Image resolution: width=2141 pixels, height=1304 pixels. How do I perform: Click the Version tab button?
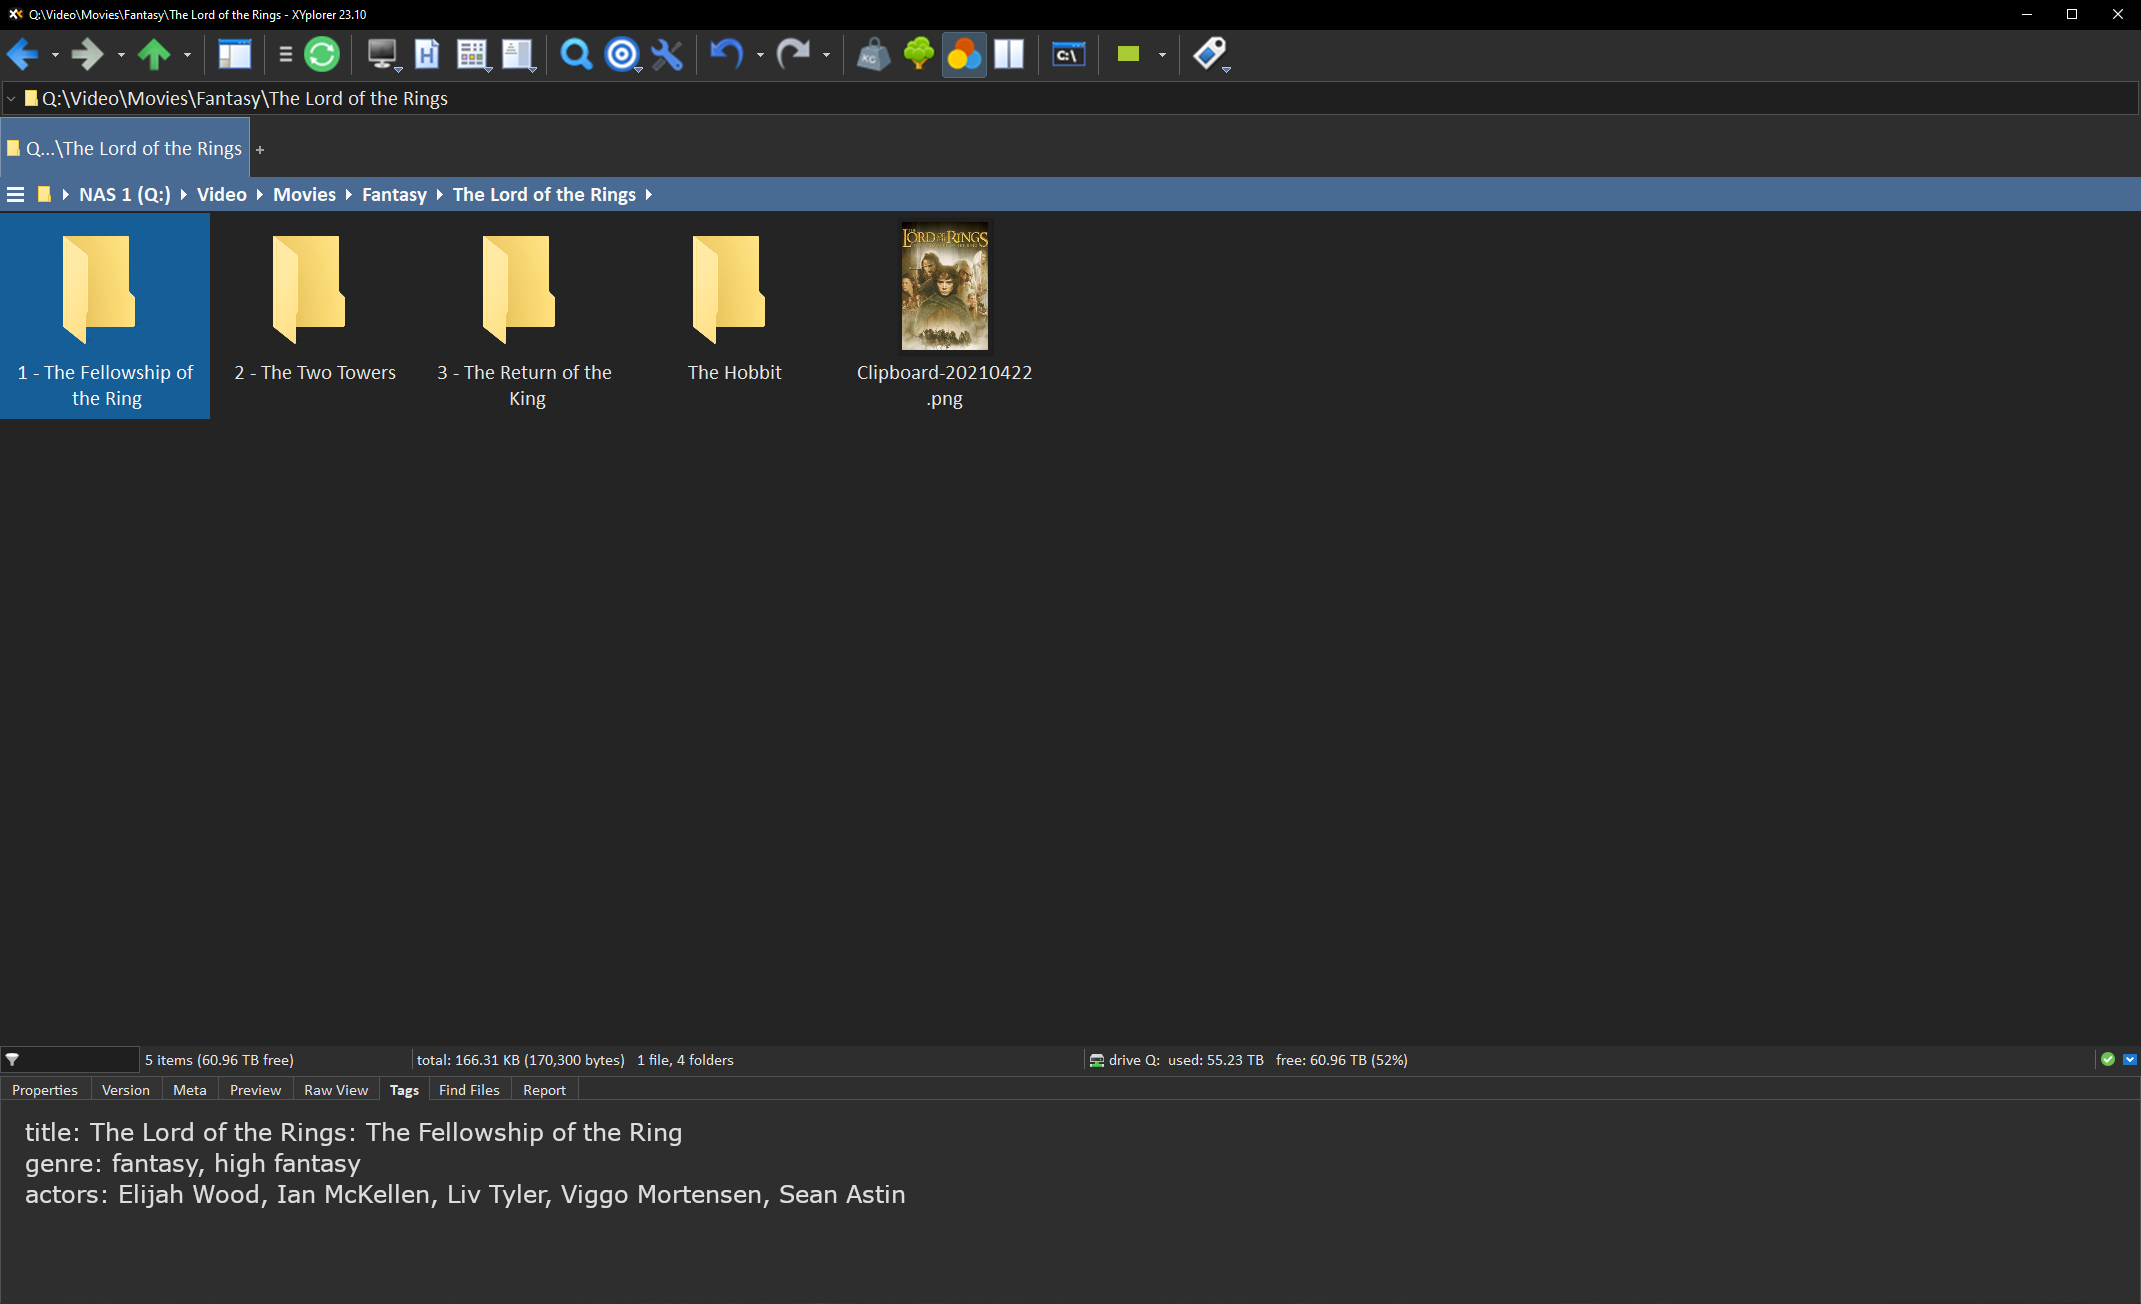click(x=125, y=1088)
